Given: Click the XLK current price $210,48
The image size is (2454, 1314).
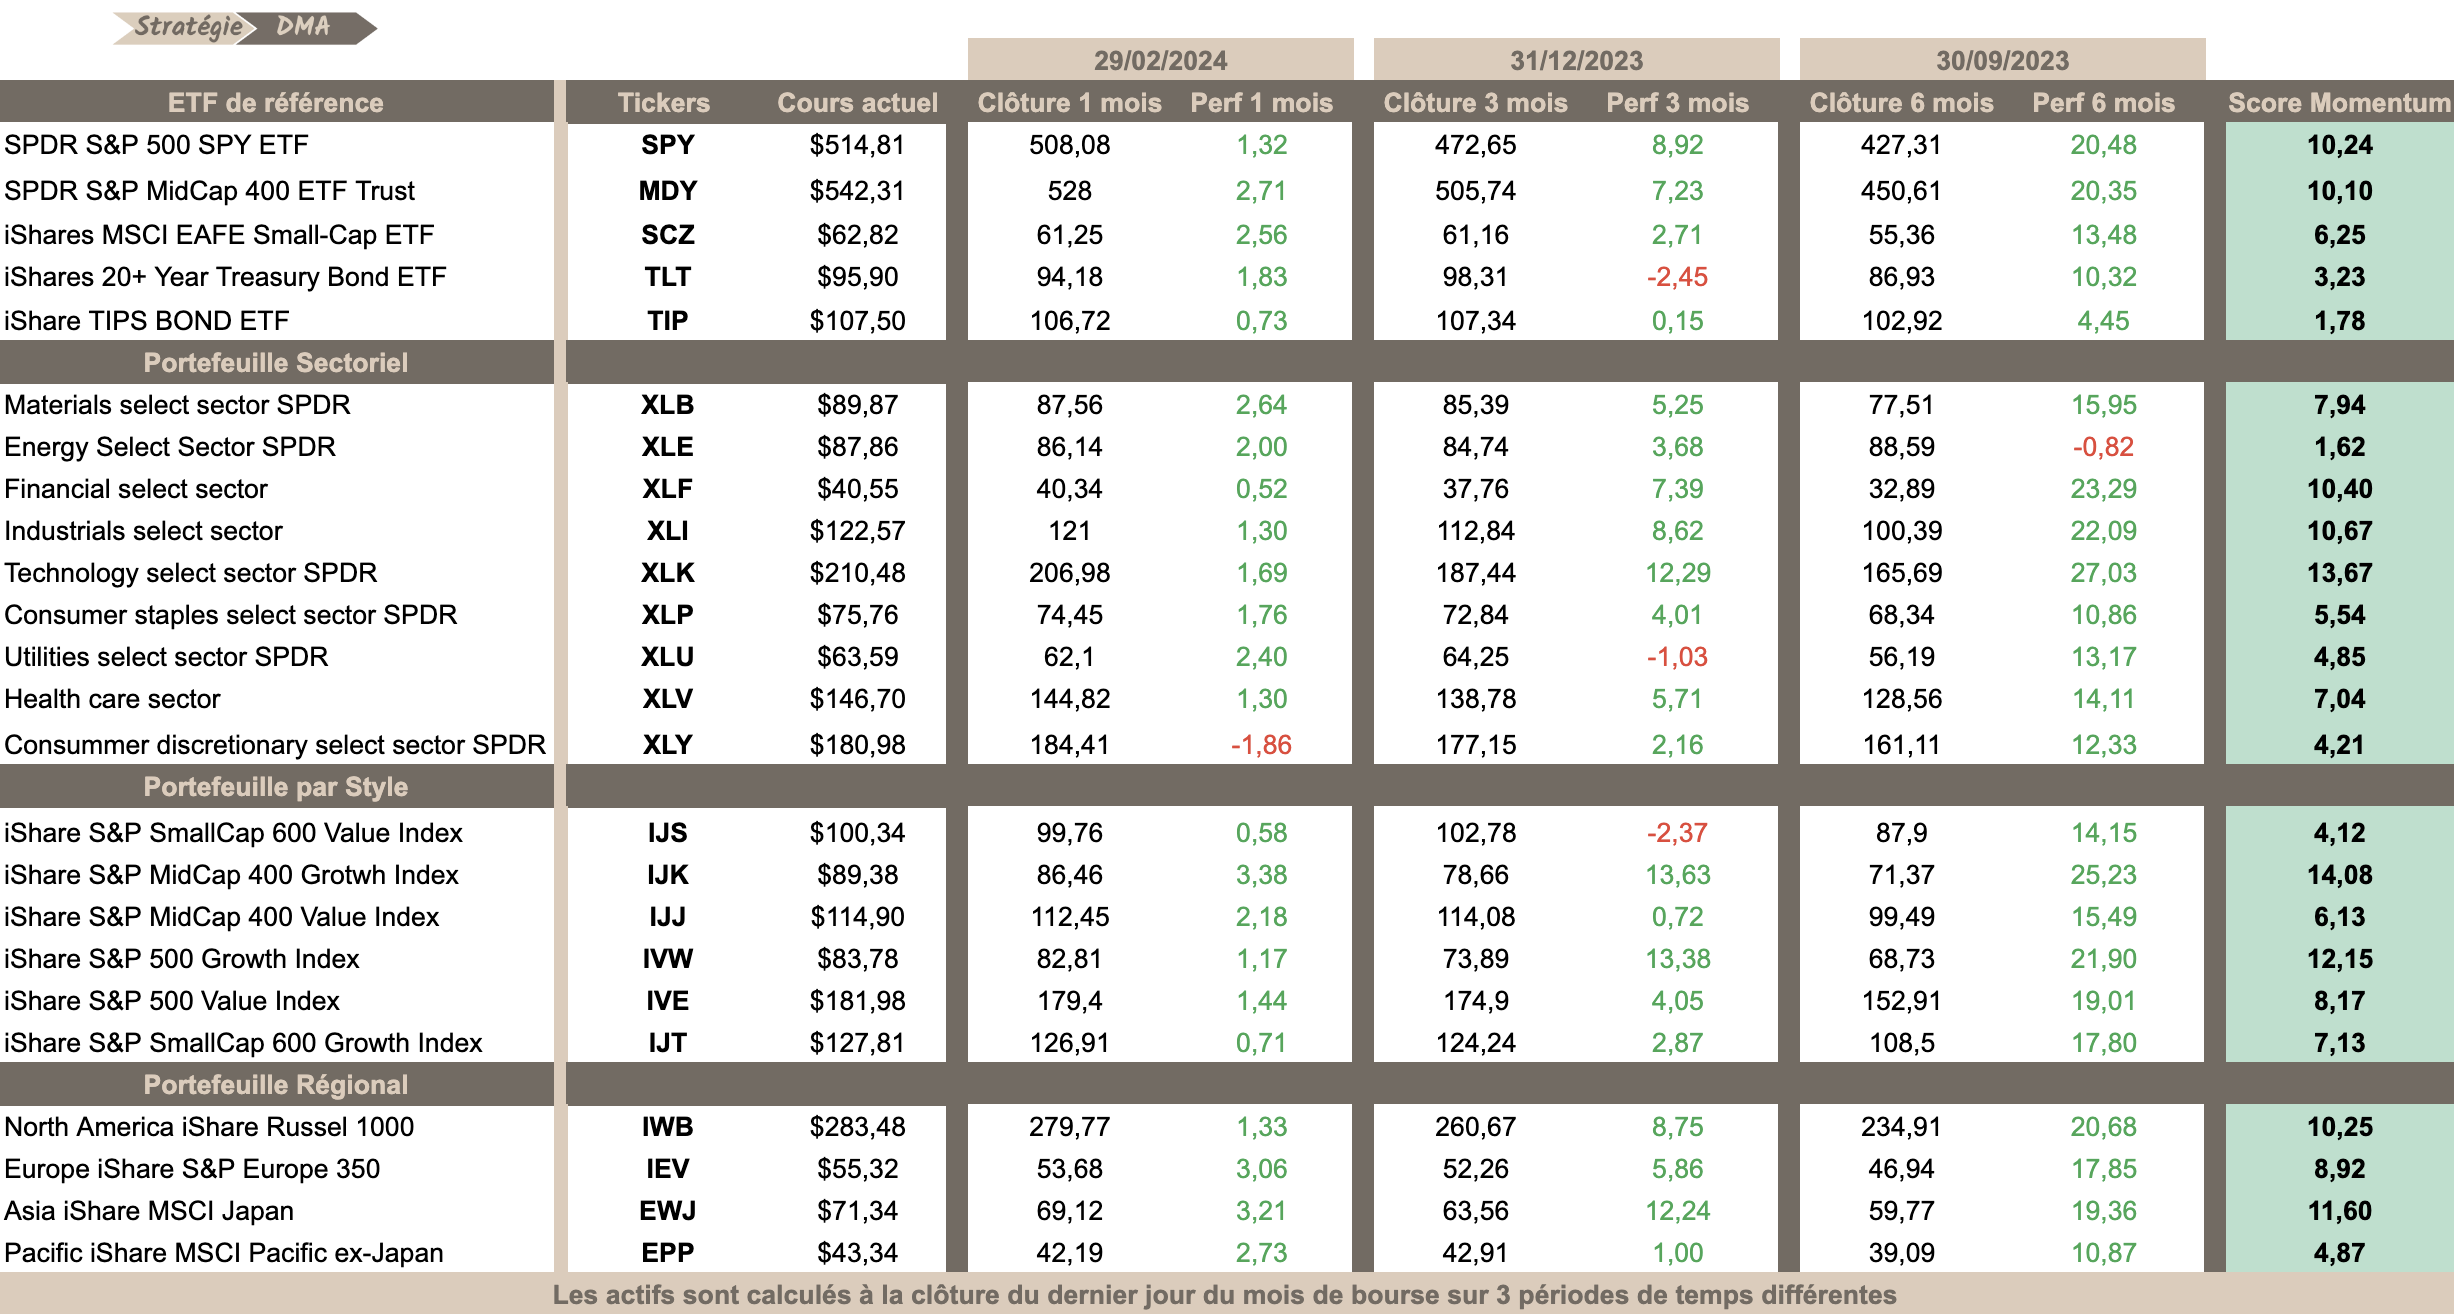Looking at the screenshot, I should click(857, 573).
